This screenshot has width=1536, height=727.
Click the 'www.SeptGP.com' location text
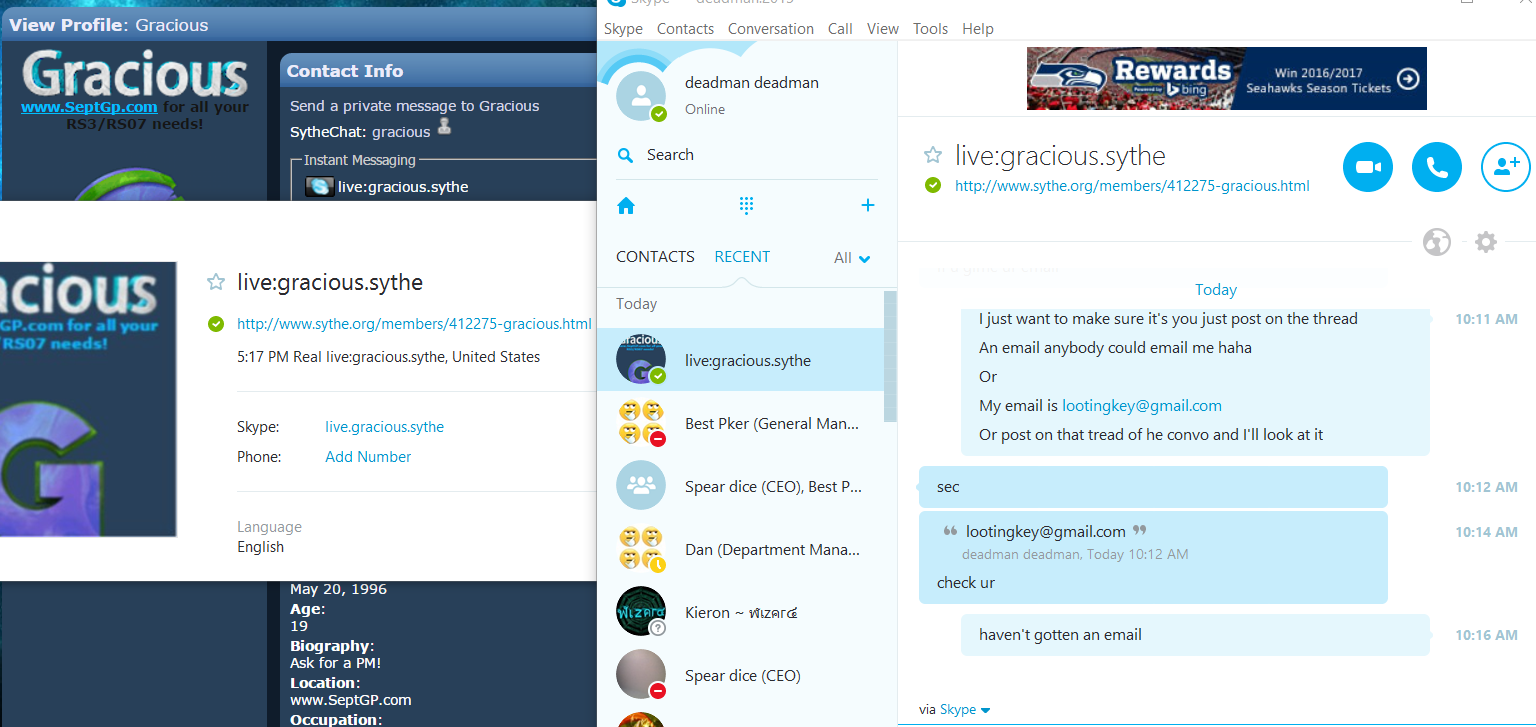tap(351, 700)
